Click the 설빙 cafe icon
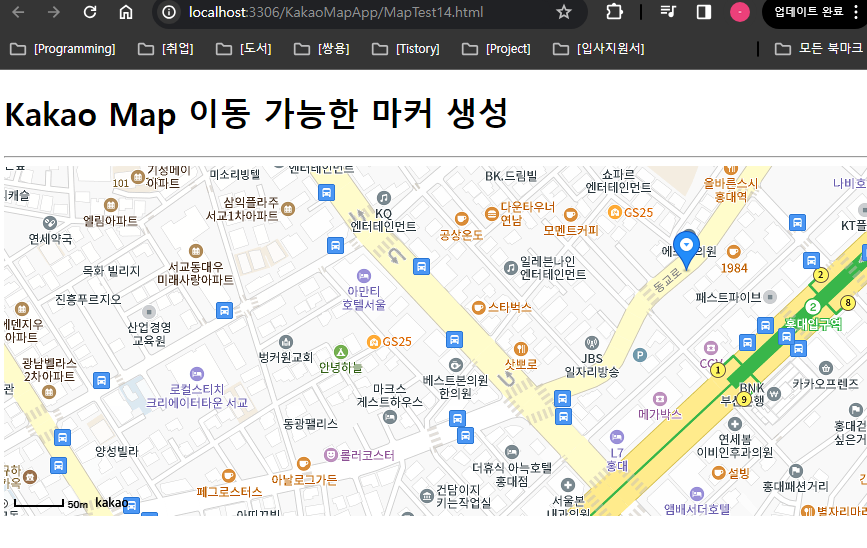The height and width of the screenshot is (548, 867). 718,473
